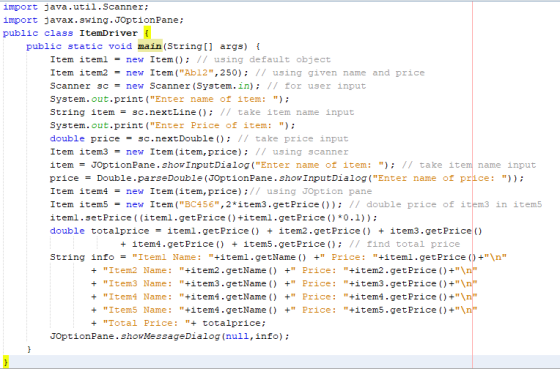The width and height of the screenshot is (560, 369).
Task: Click 'sc.nextDouble()' call
Action: click(182, 139)
